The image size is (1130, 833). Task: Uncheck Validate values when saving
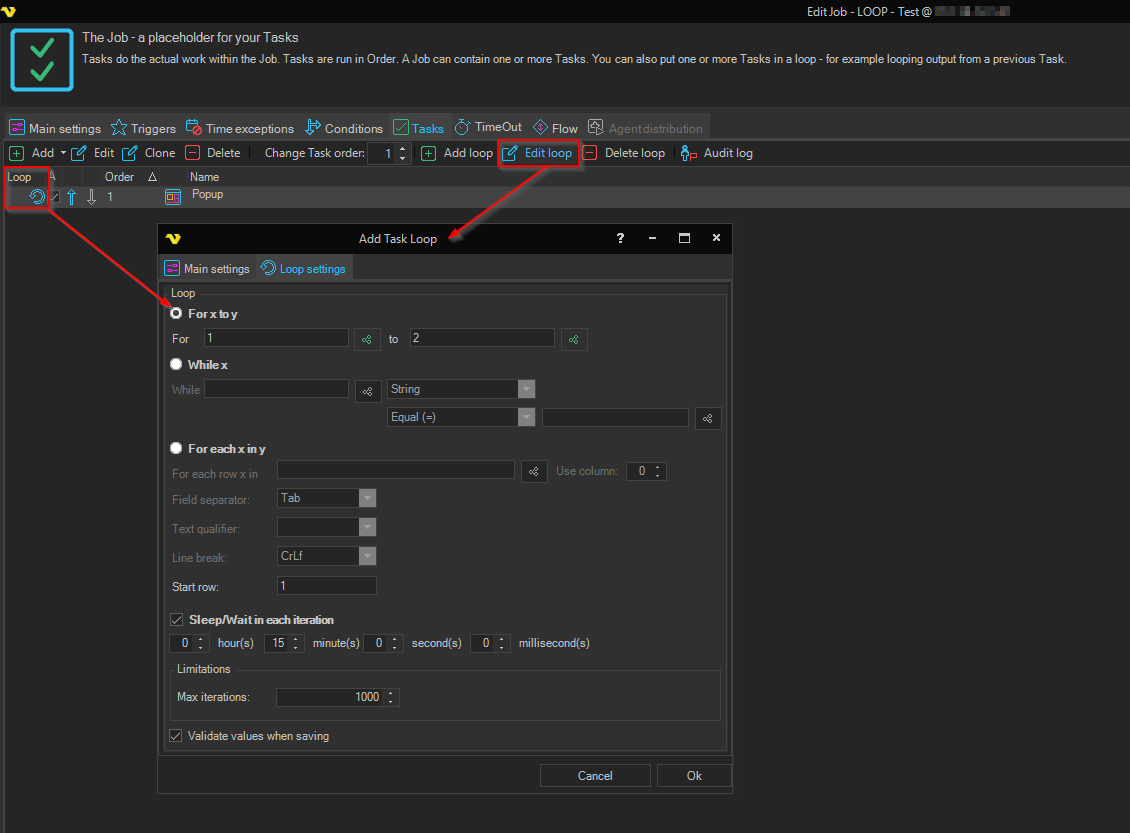tap(177, 736)
